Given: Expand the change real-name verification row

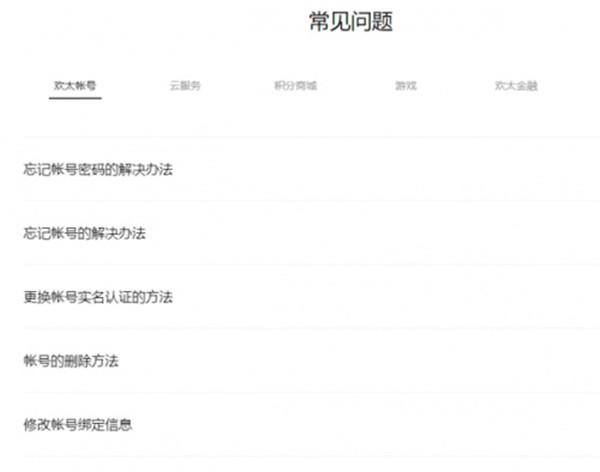Looking at the screenshot, I should [300, 297].
